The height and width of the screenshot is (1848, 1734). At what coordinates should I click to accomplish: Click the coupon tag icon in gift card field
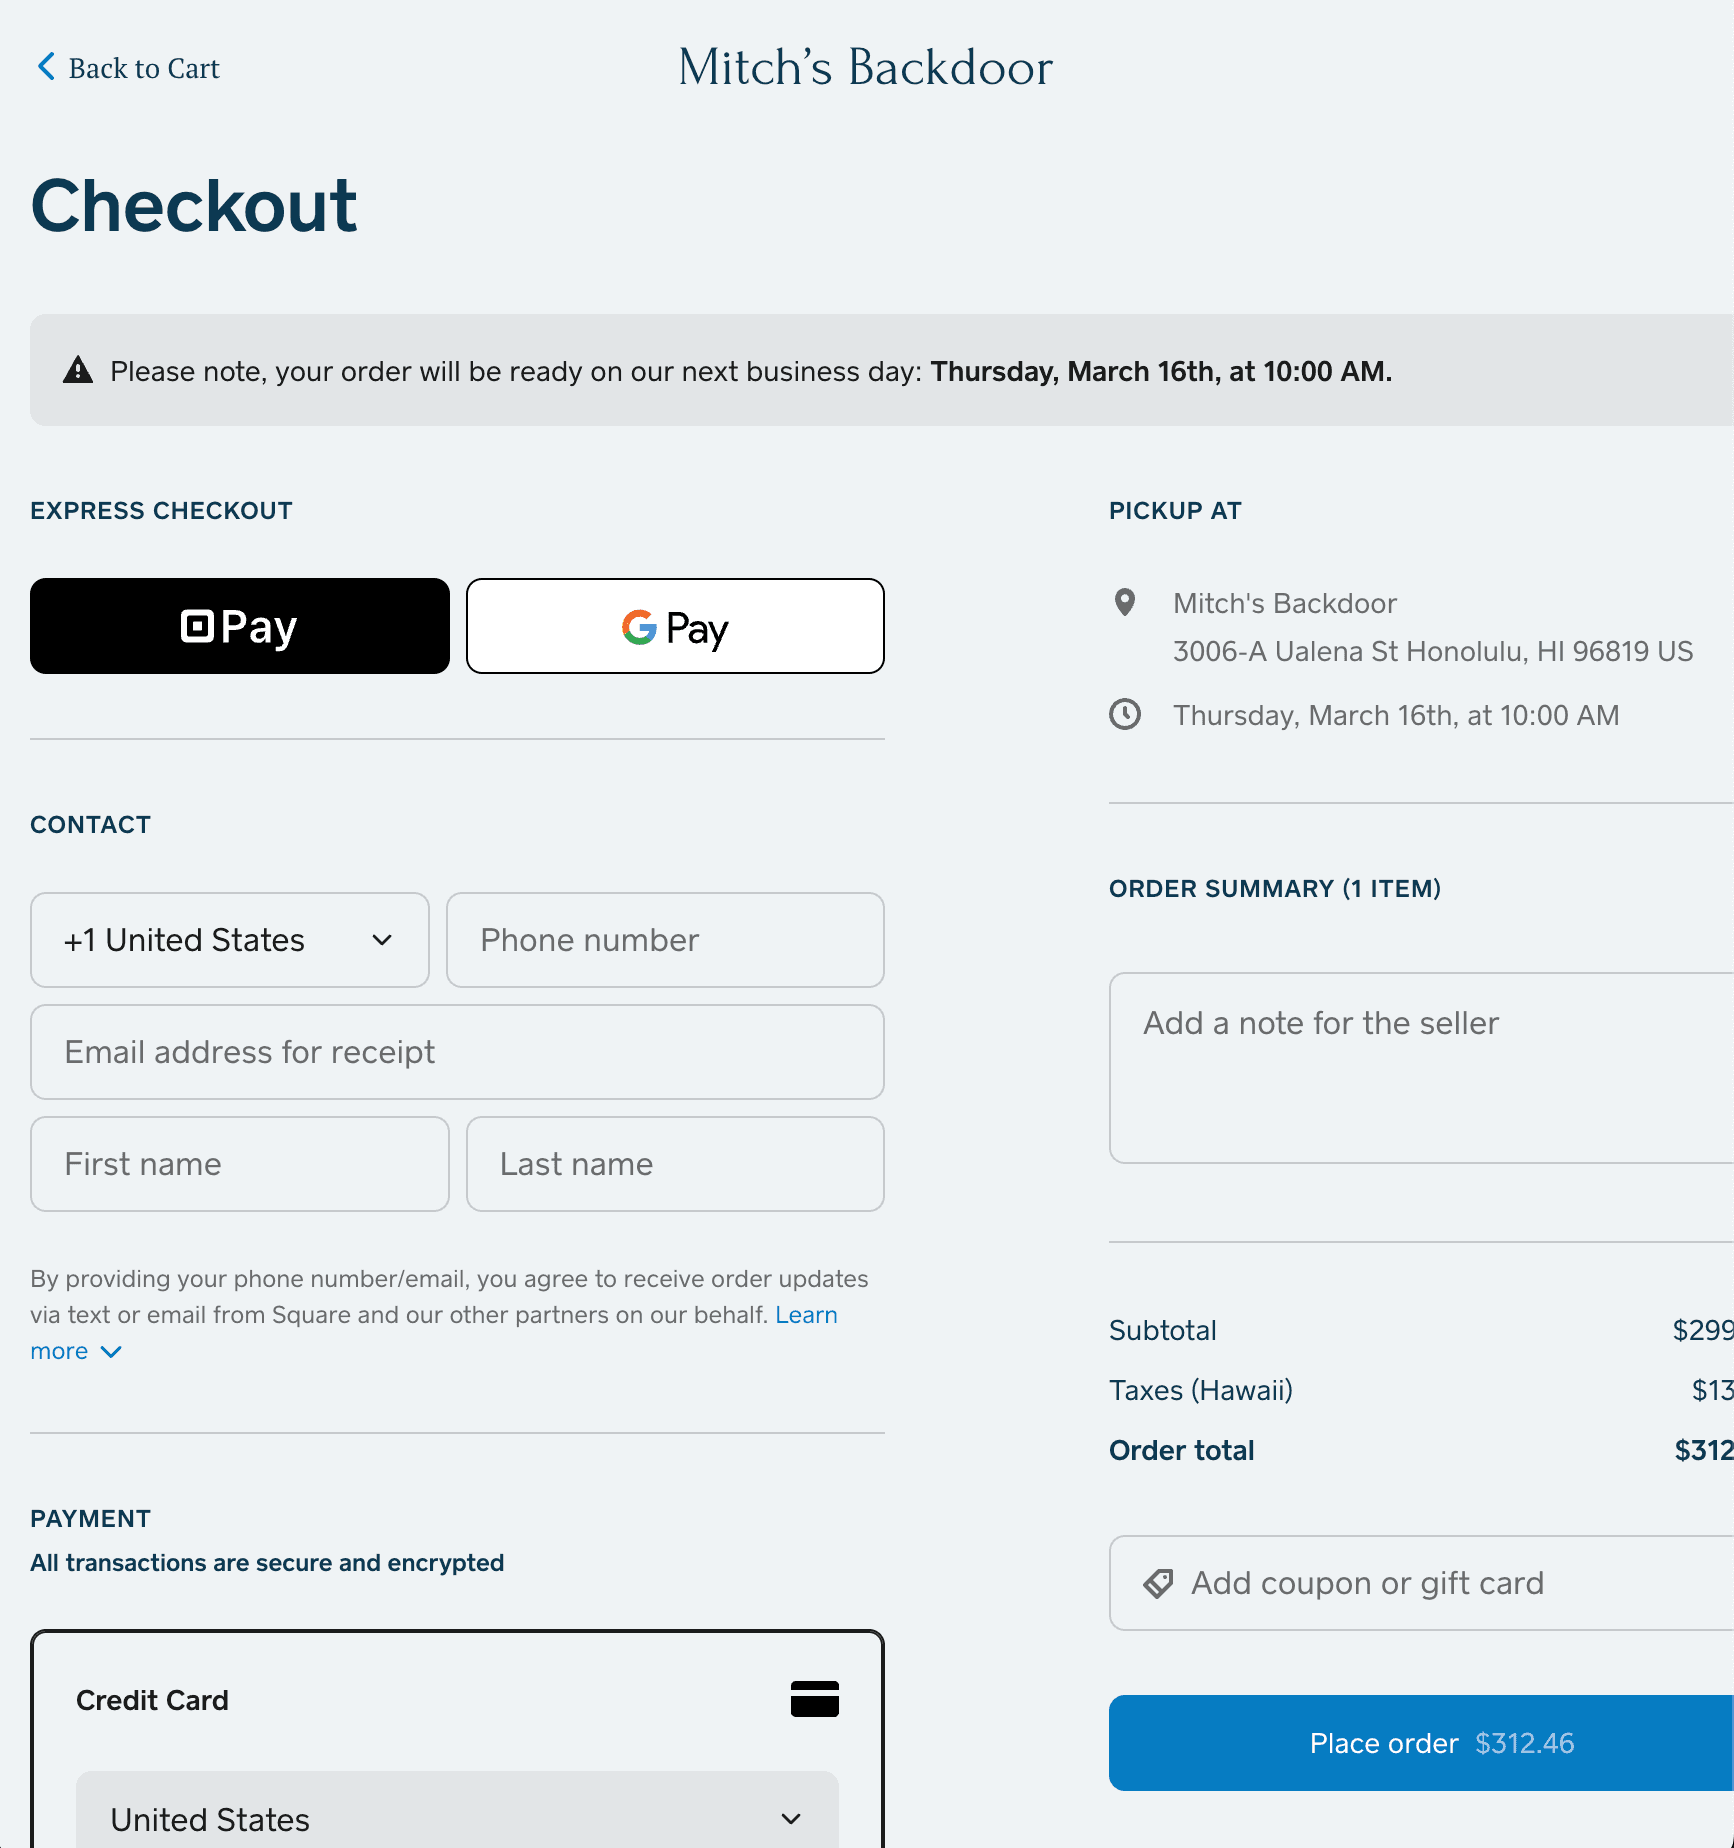coord(1158,1583)
